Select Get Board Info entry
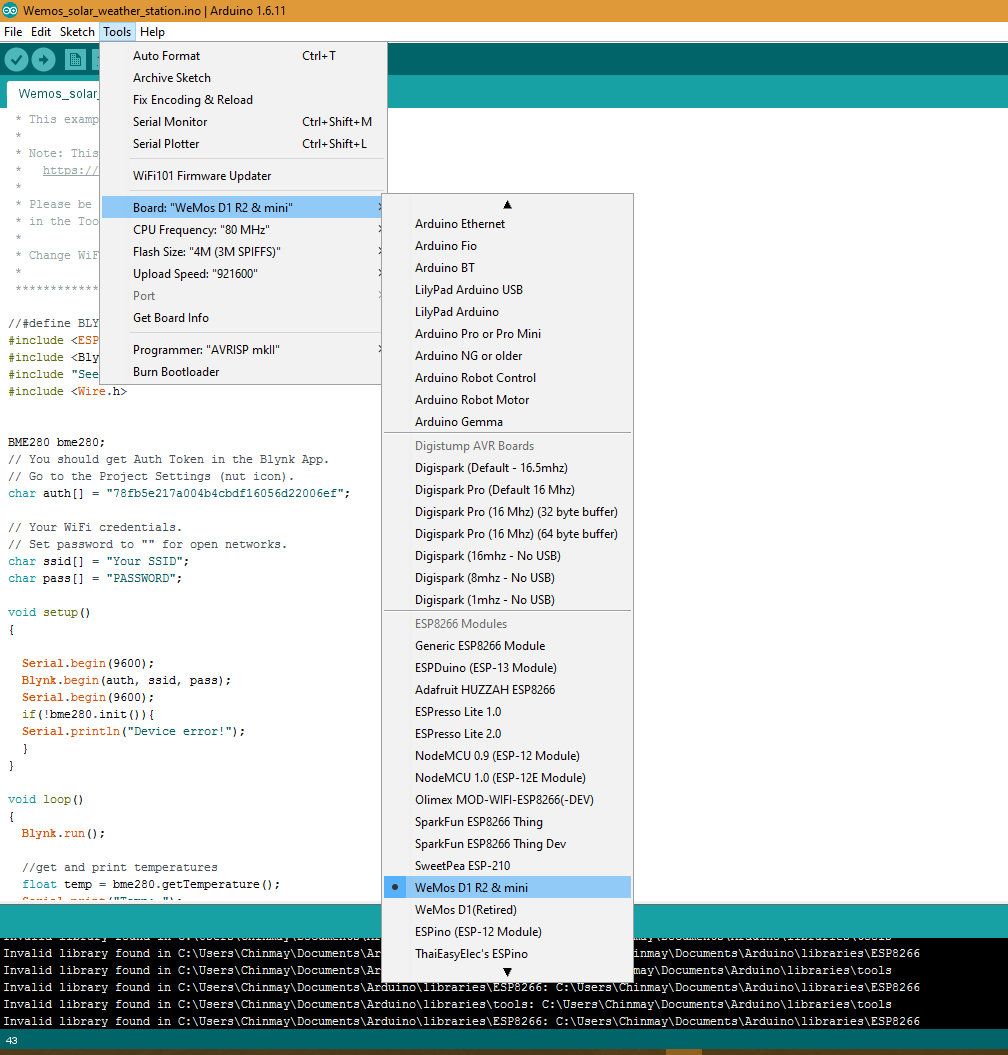 click(x=243, y=318)
